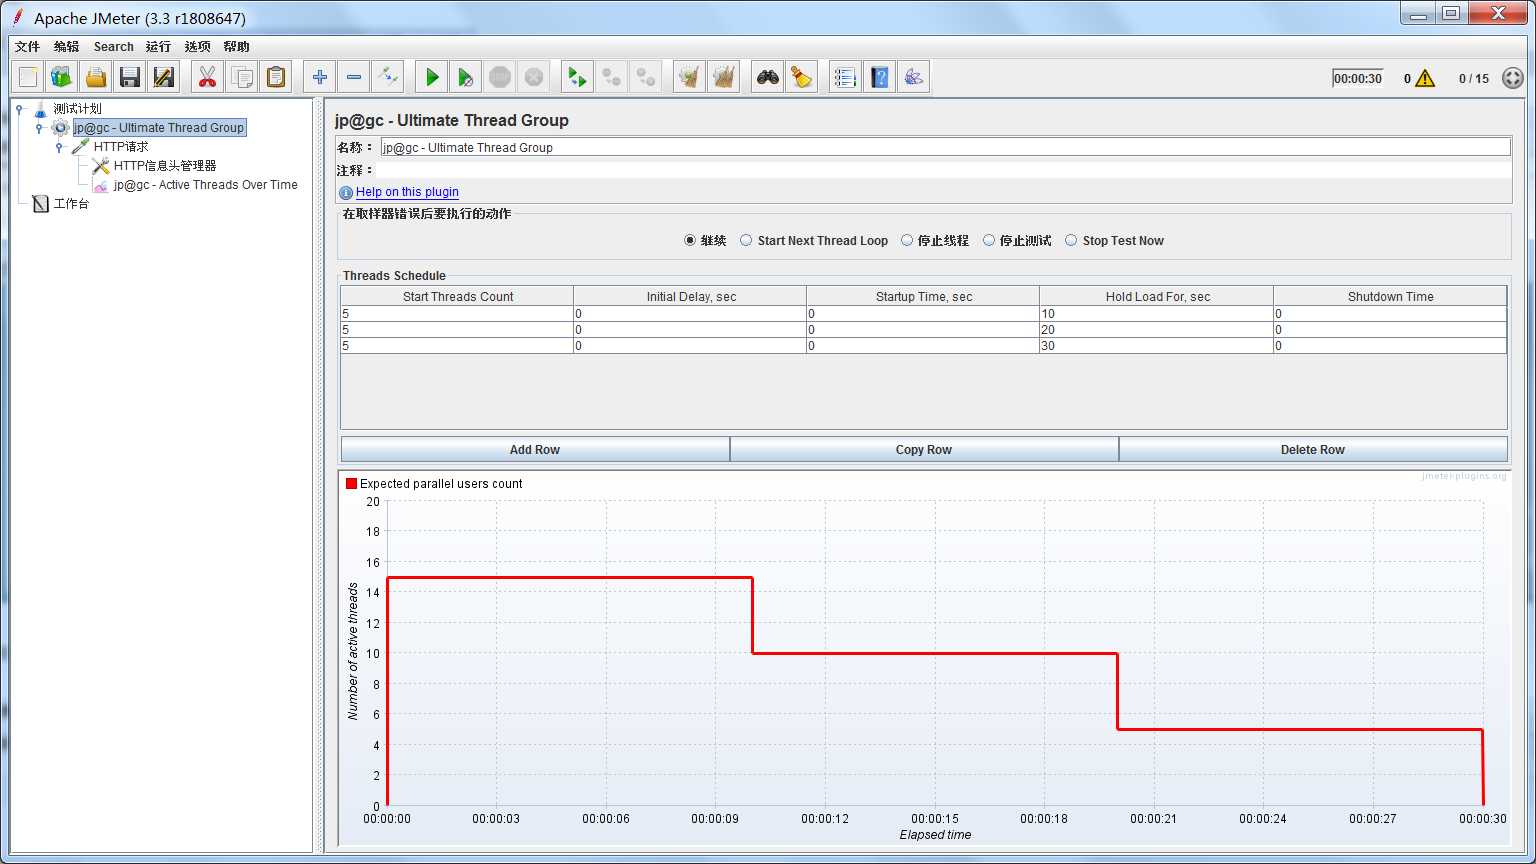Select the 停止线程 radio button

[907, 240]
